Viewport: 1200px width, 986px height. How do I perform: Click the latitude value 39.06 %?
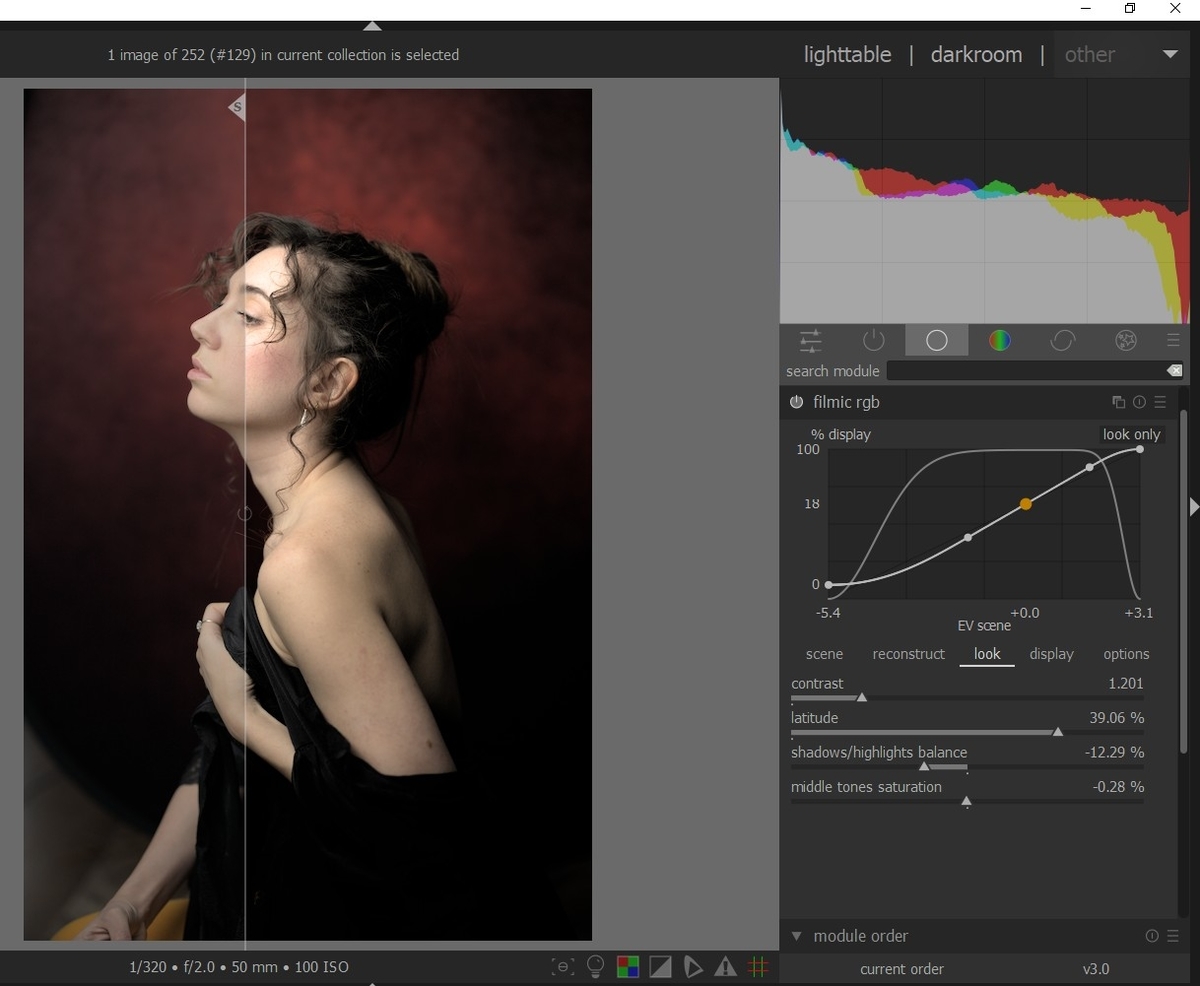[x=1117, y=718]
